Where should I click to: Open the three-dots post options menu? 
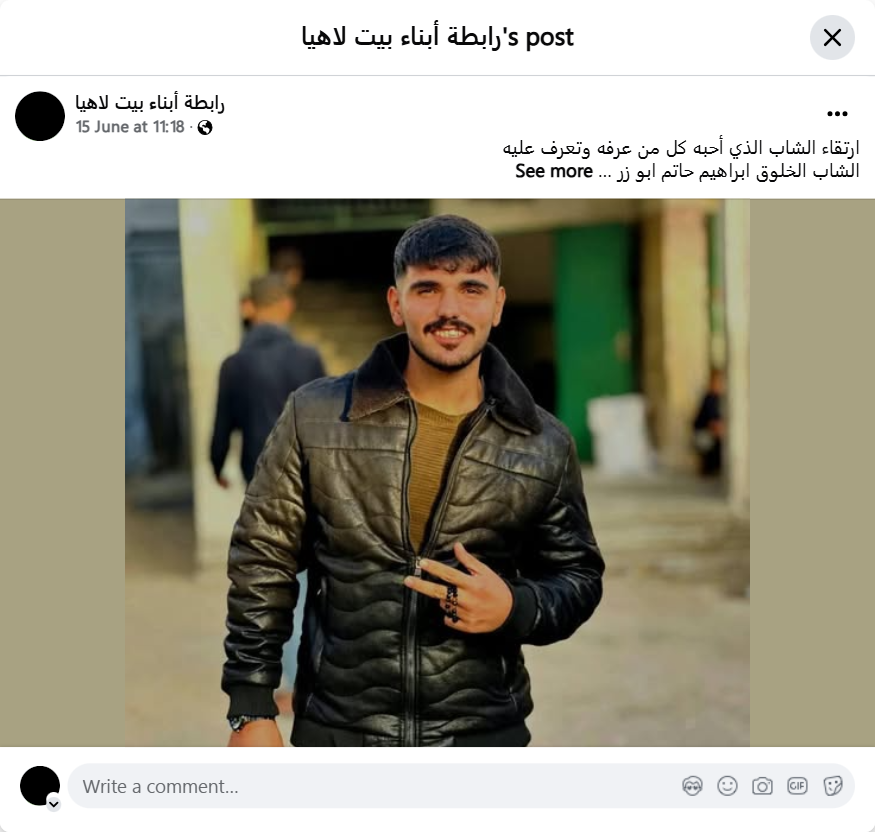tap(837, 114)
